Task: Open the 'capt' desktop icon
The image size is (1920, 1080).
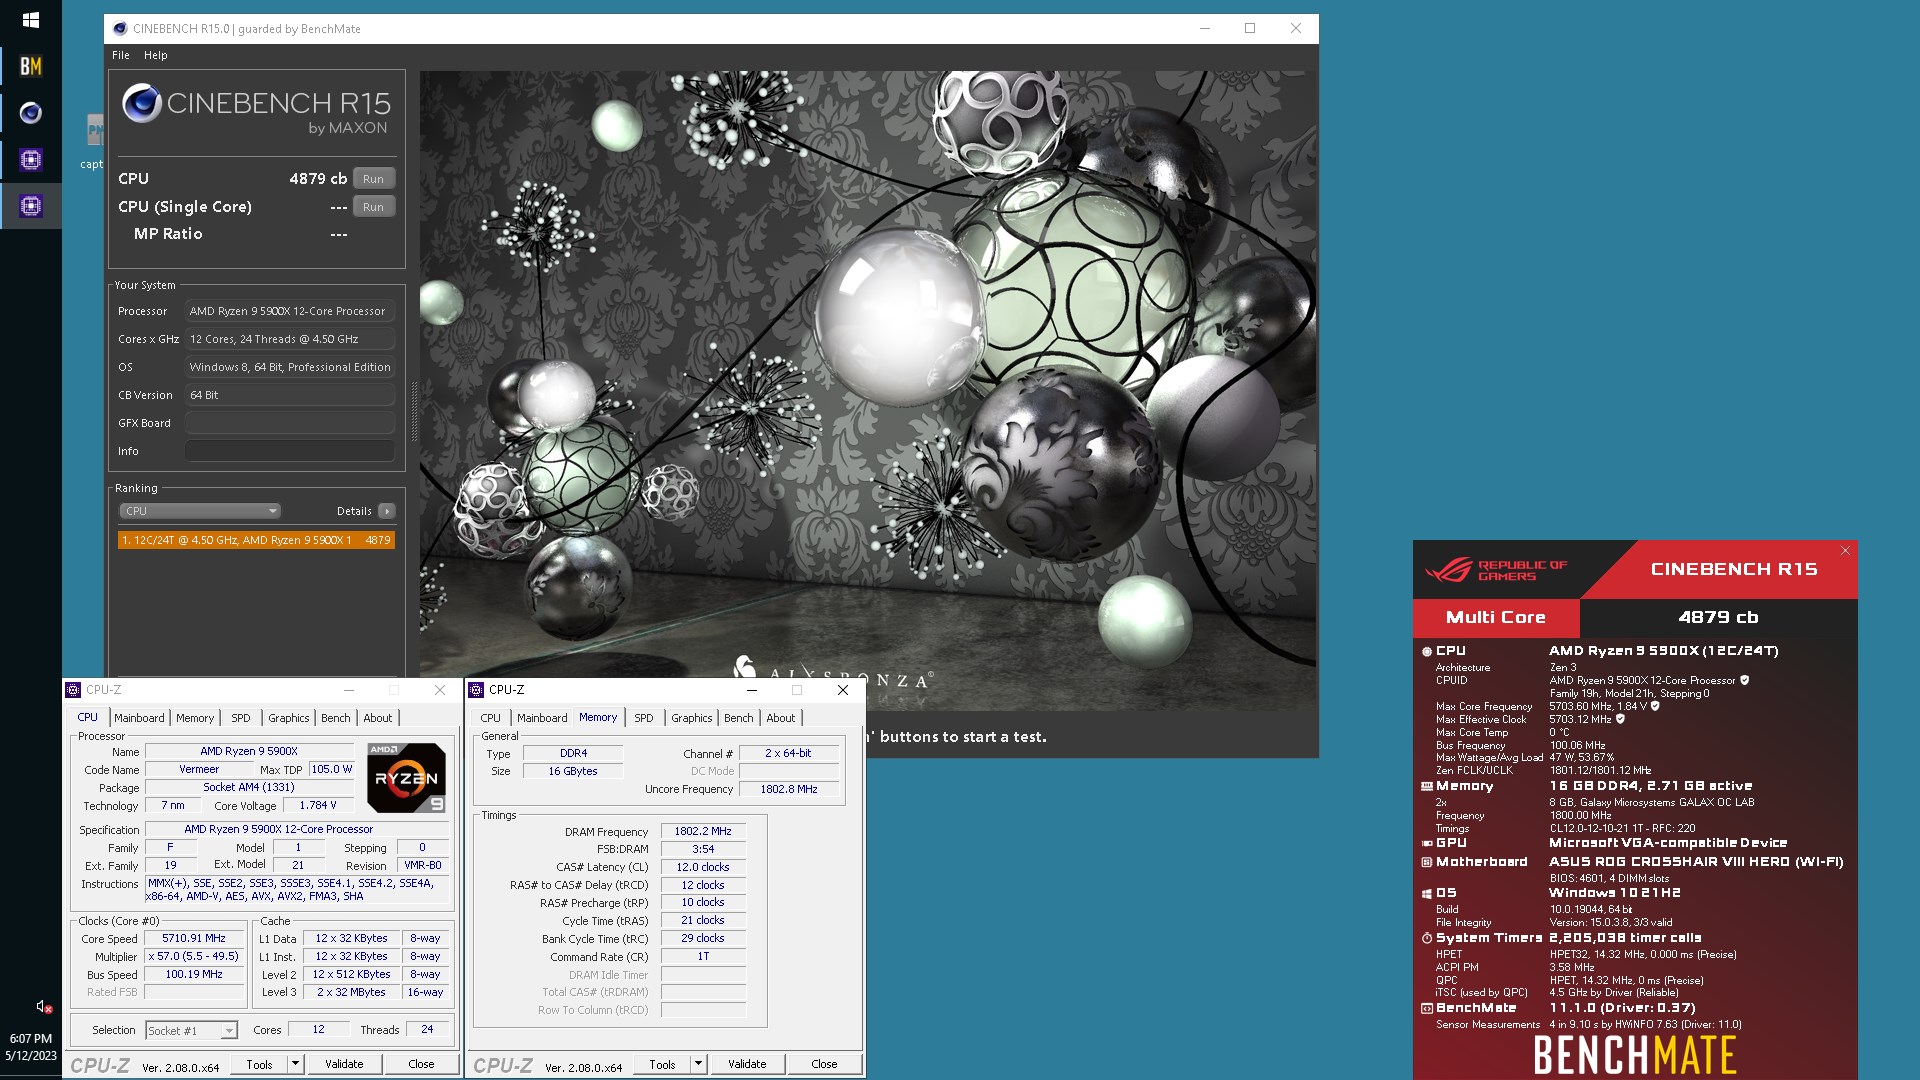Action: [94, 142]
